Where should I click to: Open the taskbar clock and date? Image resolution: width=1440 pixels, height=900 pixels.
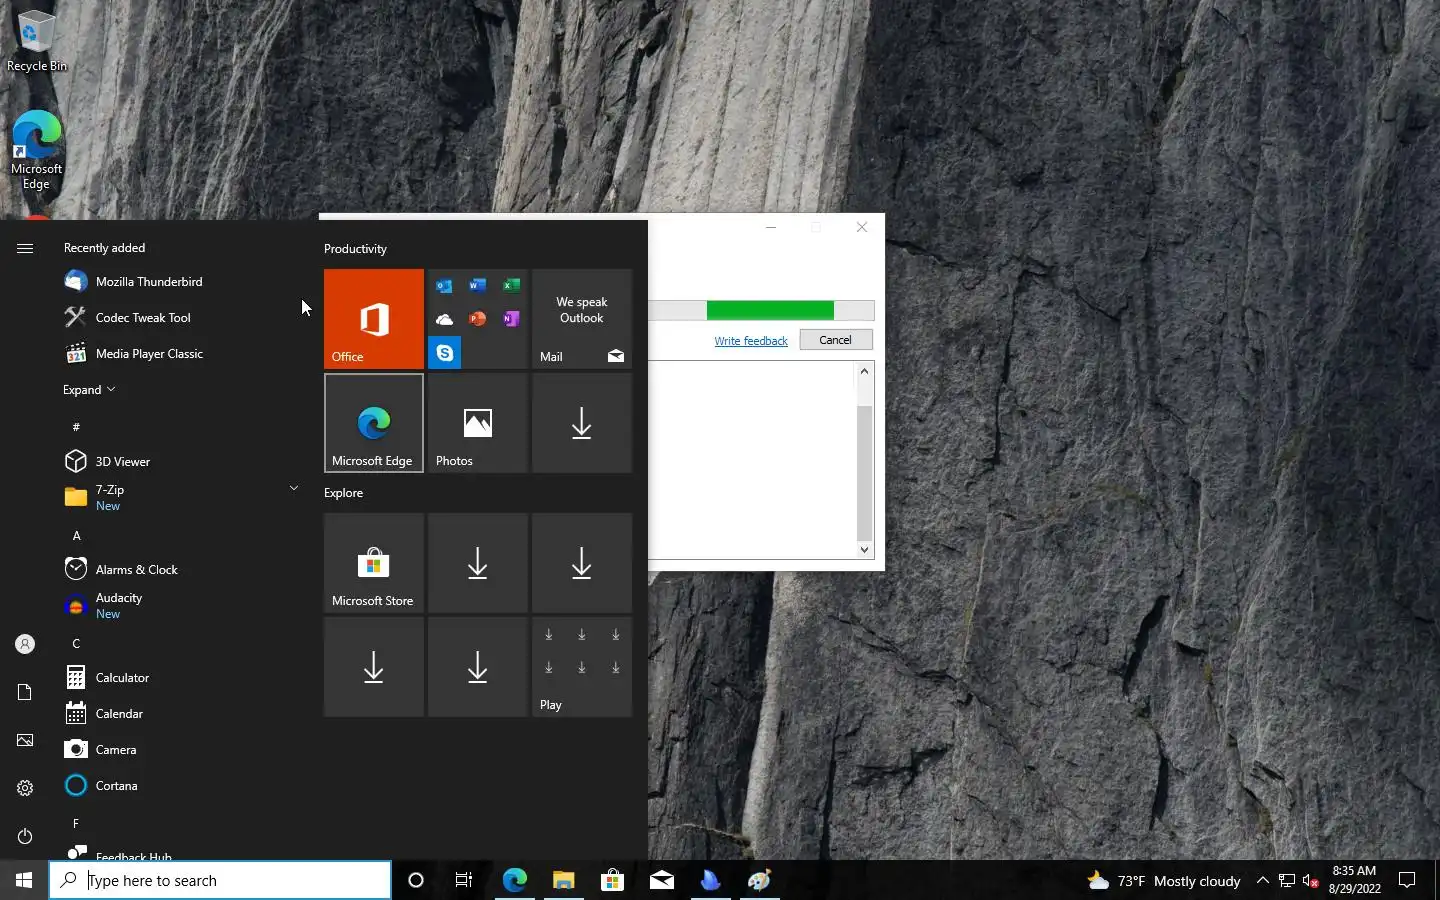(1354, 880)
